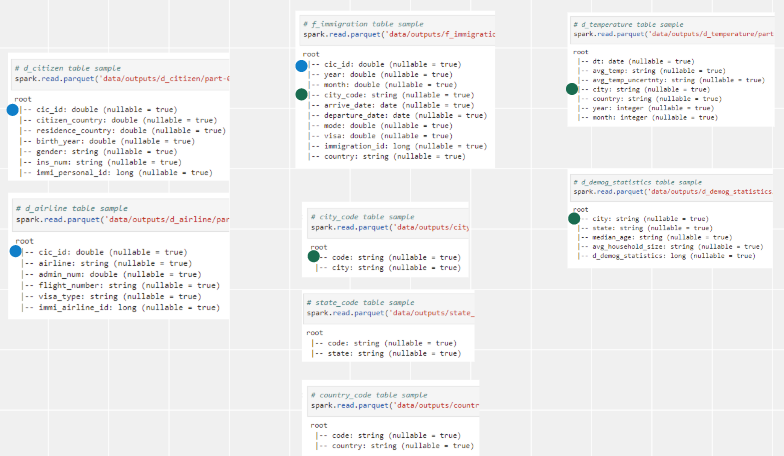
Task: Select the 'mode: double' row
Action: click(380, 126)
